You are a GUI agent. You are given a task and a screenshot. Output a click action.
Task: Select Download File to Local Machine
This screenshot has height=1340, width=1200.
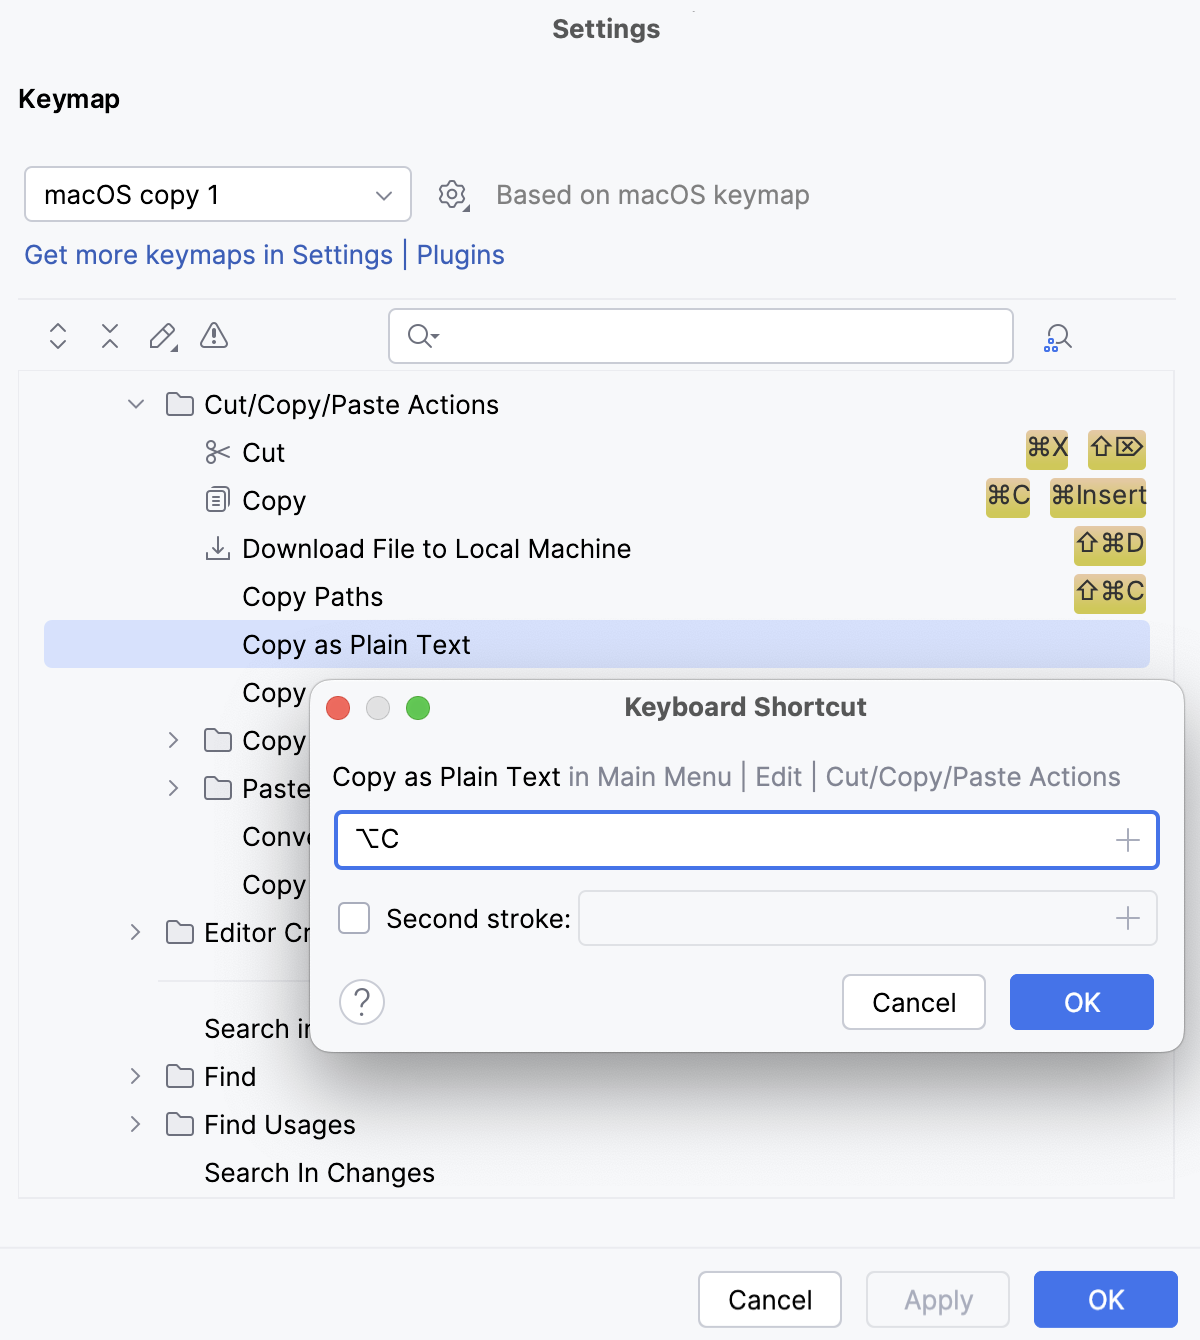point(436,549)
